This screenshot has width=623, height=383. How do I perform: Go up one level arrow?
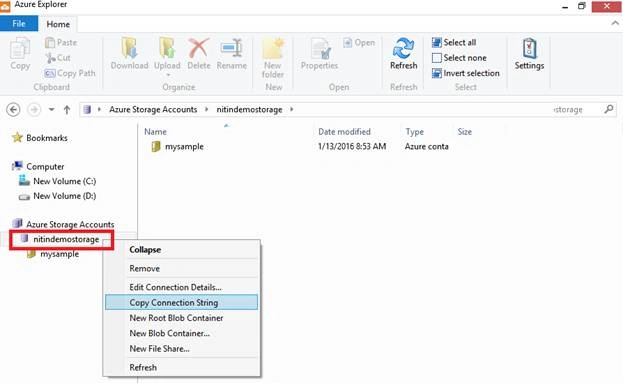coord(67,110)
